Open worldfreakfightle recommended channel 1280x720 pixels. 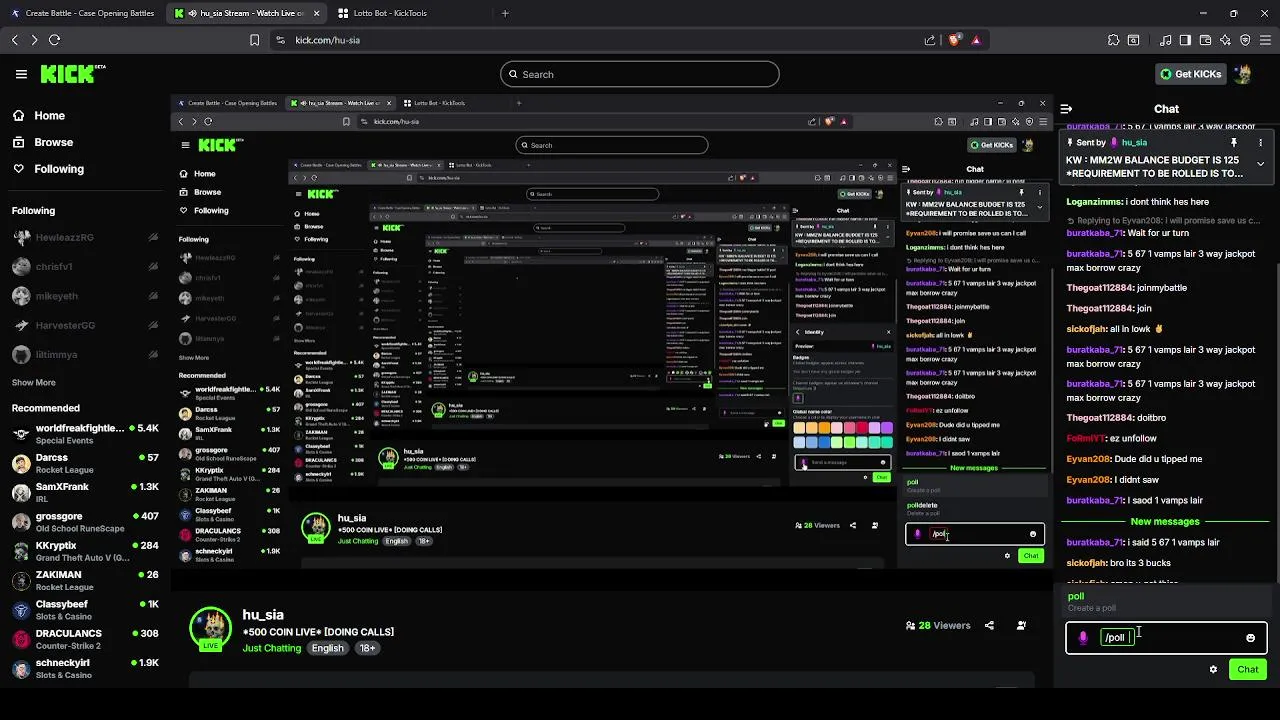pos(85,434)
